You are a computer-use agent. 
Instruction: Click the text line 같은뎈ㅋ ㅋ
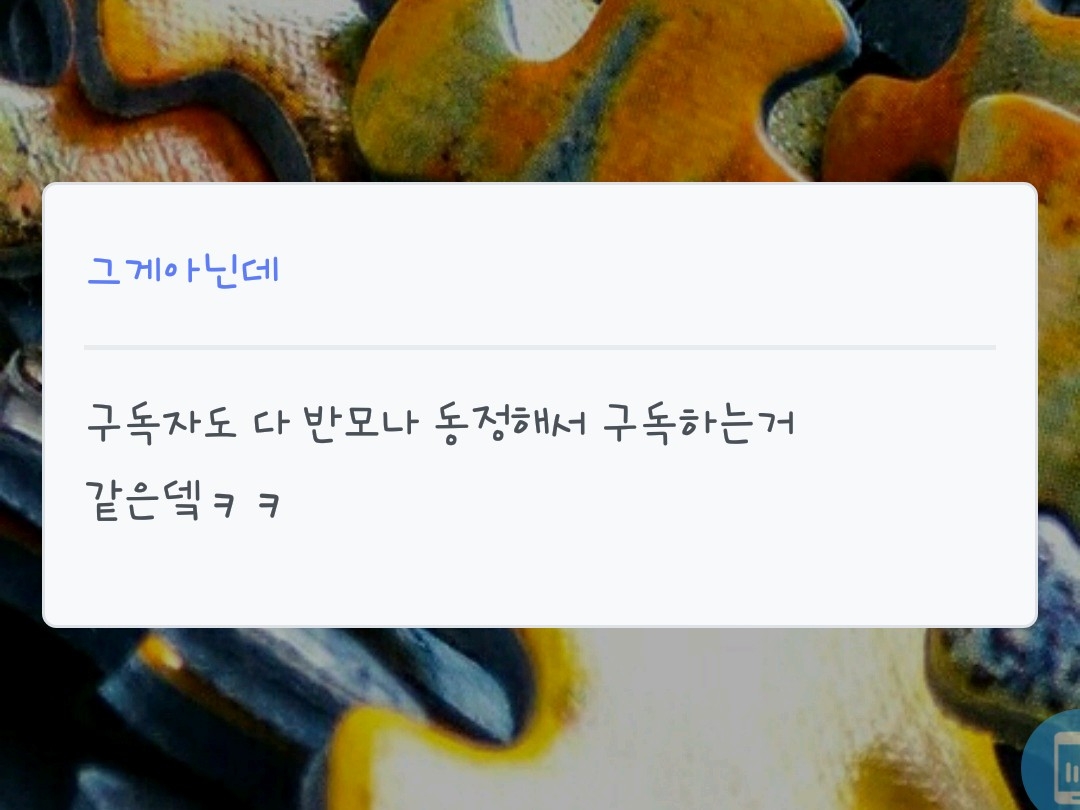tap(183, 501)
